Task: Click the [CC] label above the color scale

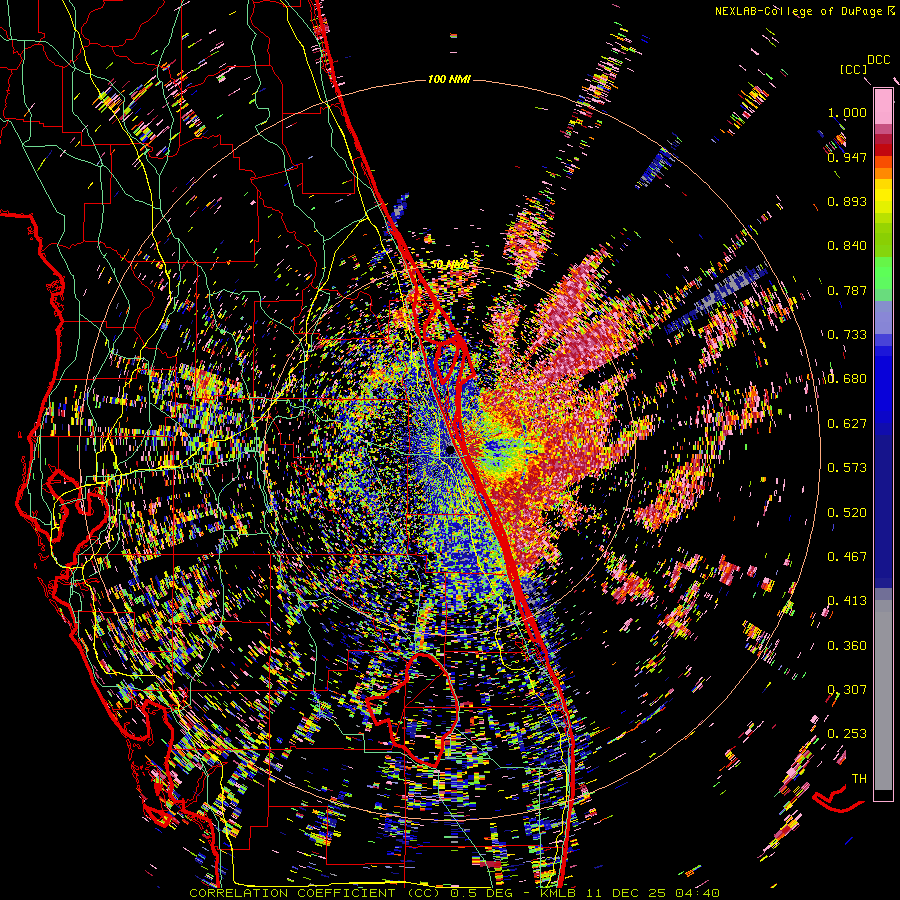Action: click(853, 69)
